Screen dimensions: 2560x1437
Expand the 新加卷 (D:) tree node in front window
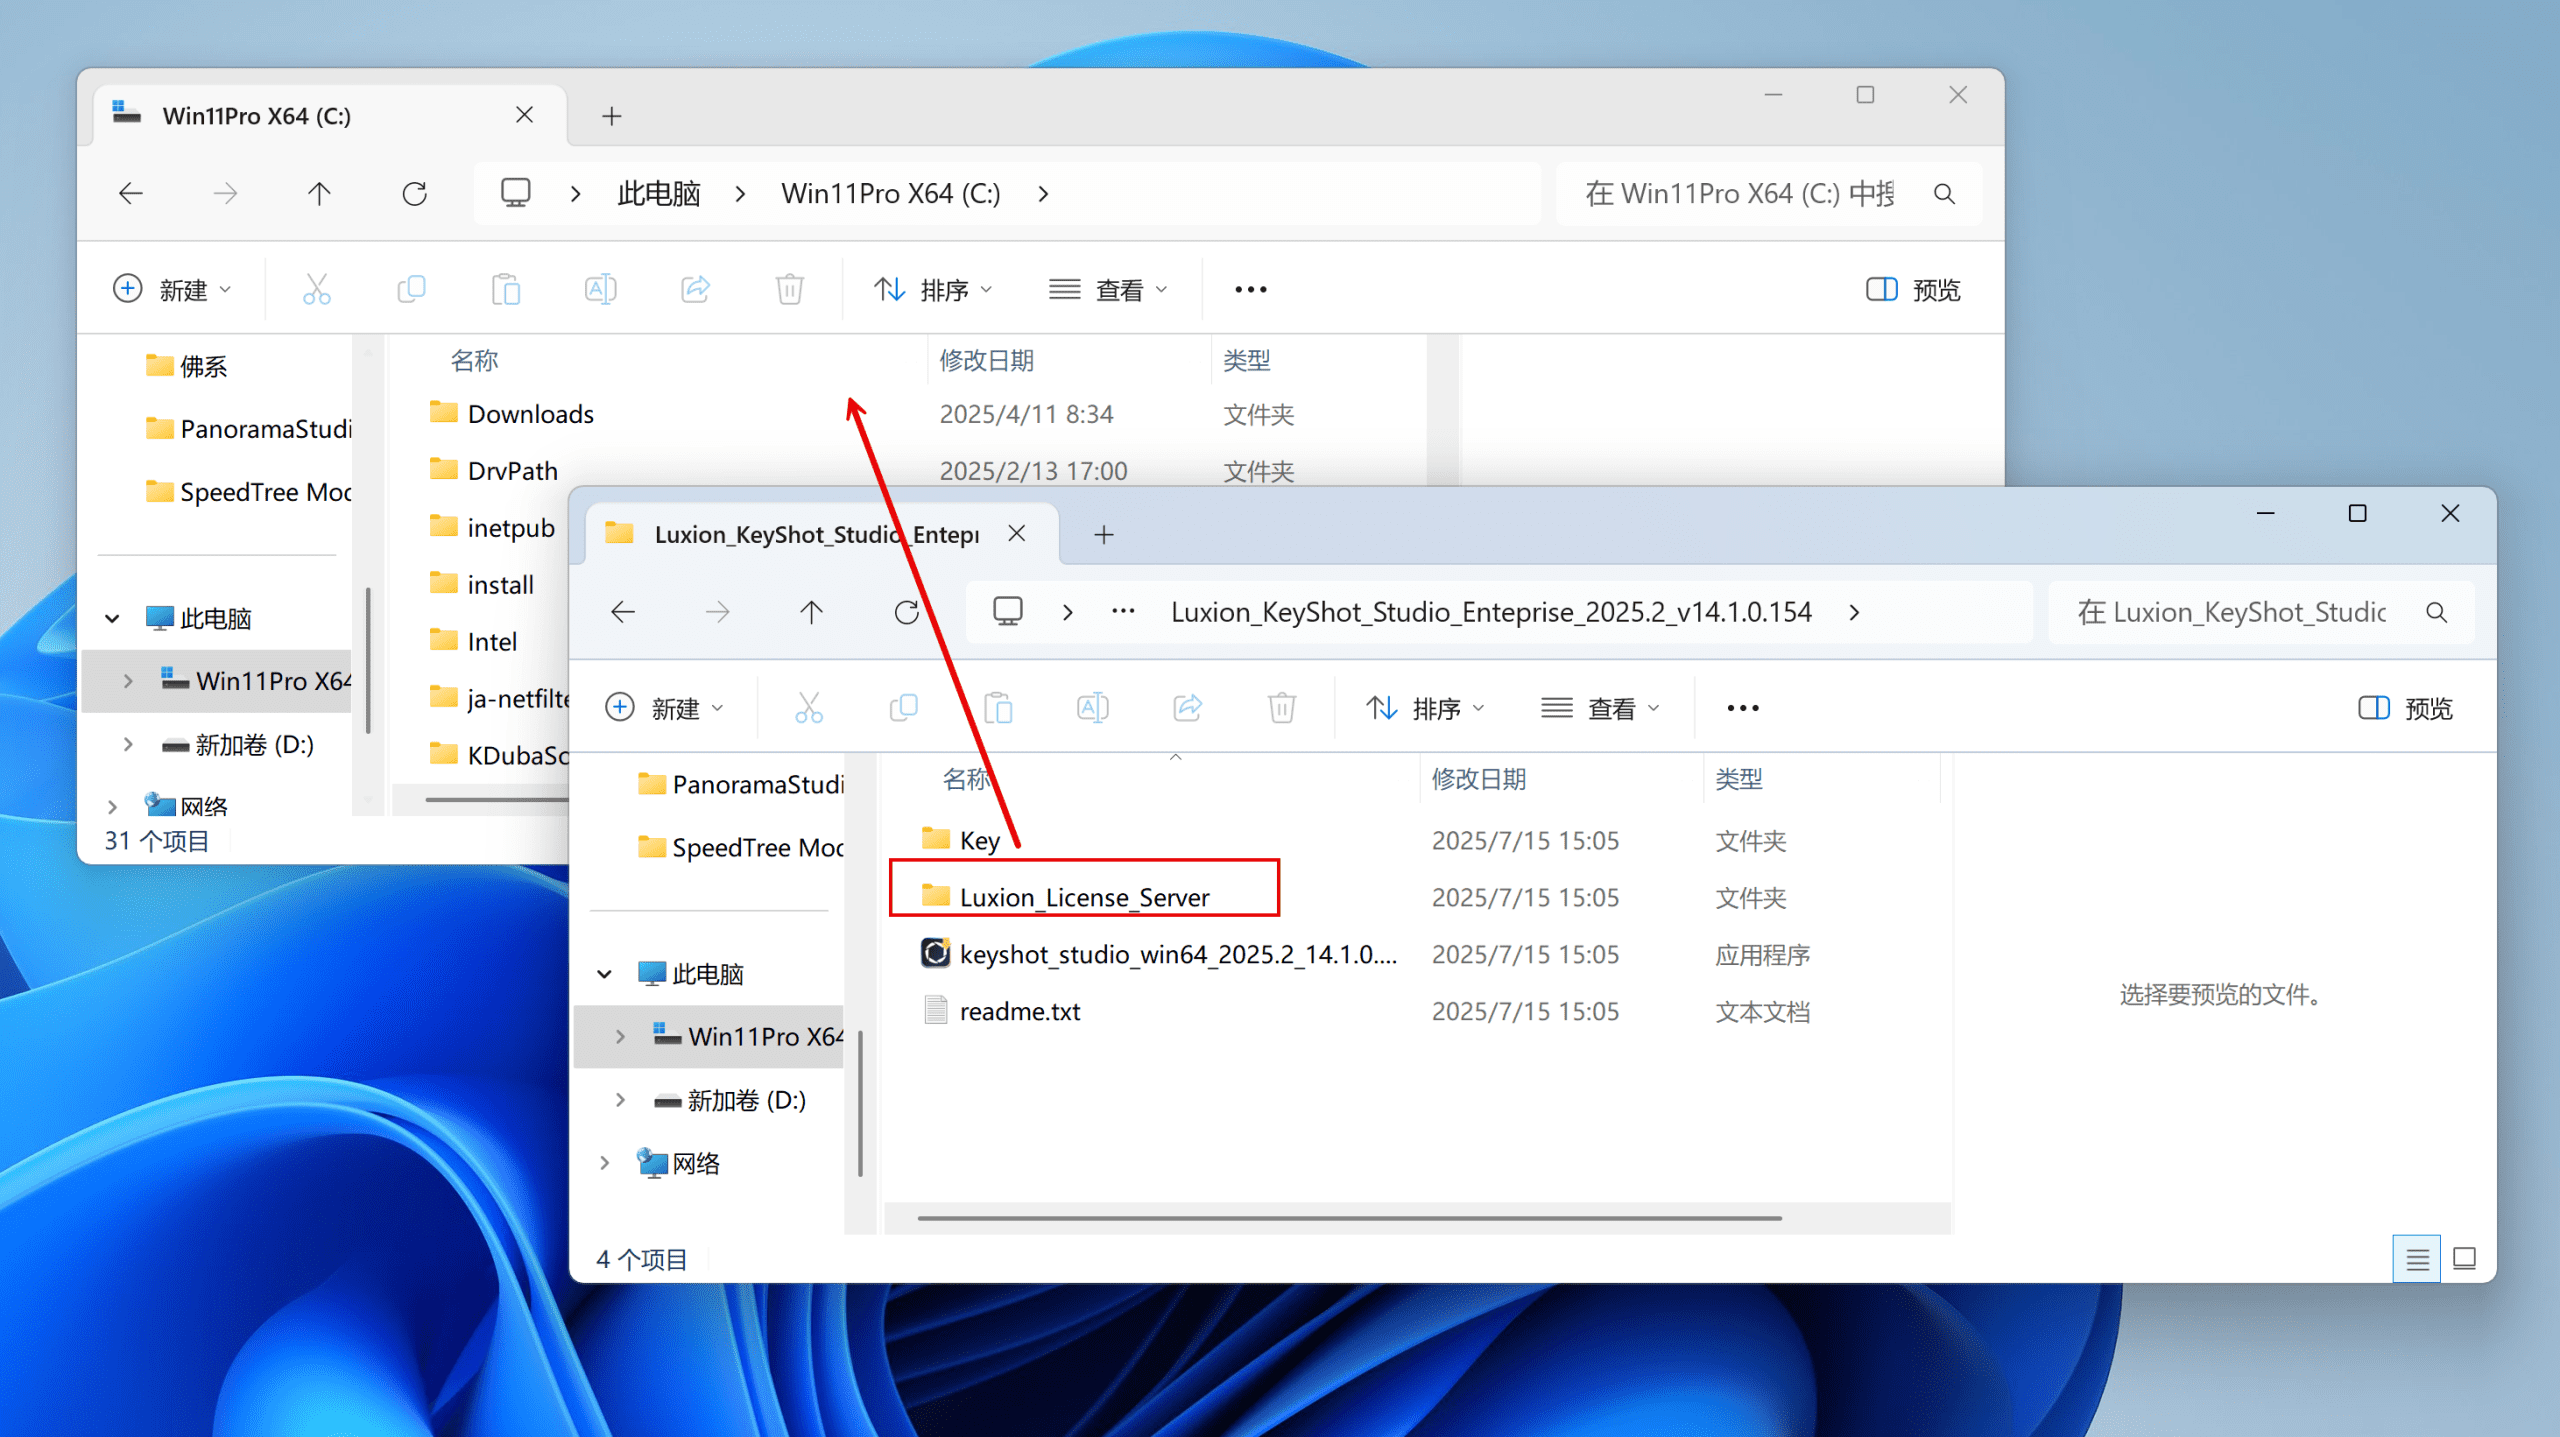coord(620,1100)
